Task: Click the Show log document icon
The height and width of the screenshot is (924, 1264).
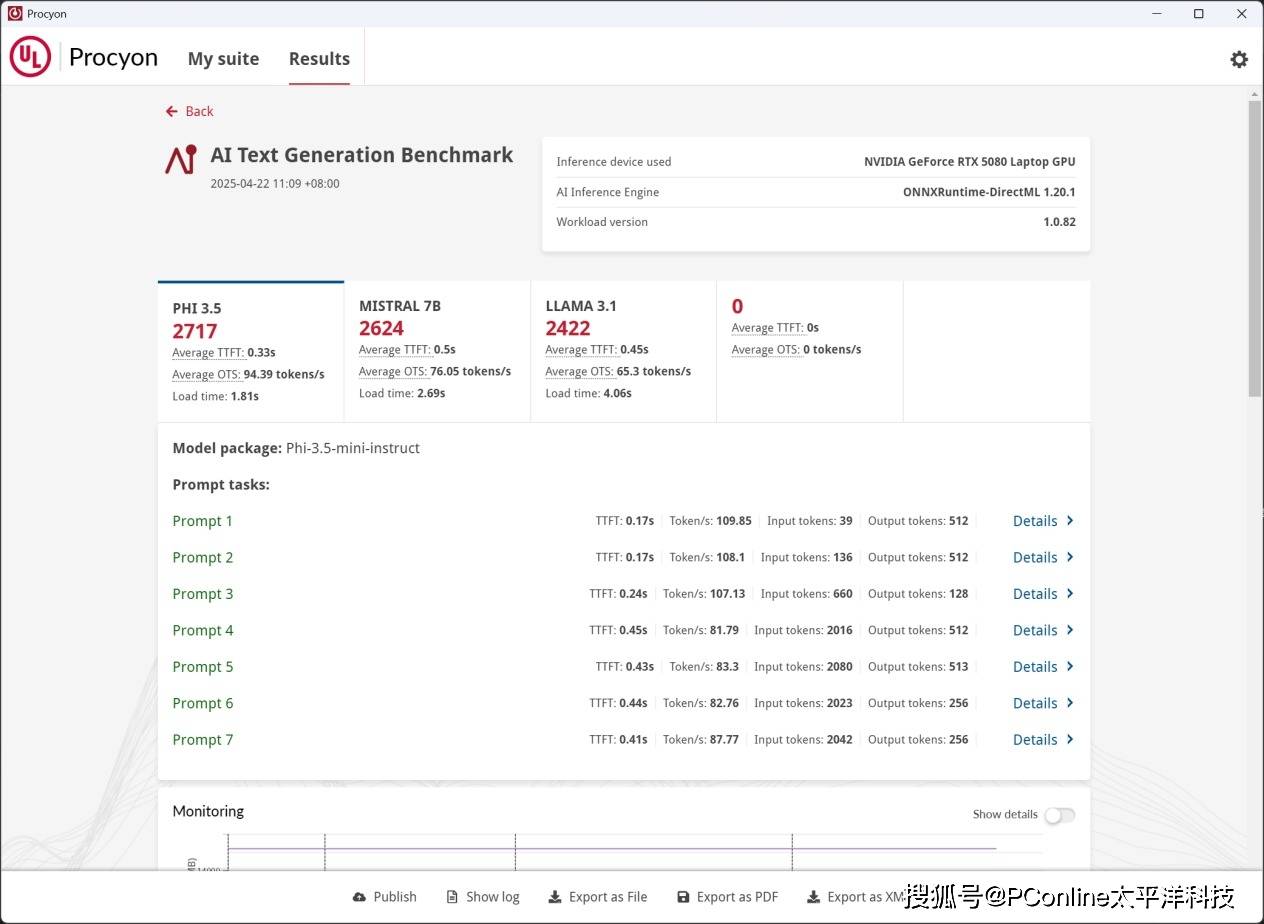Action: tap(452, 897)
